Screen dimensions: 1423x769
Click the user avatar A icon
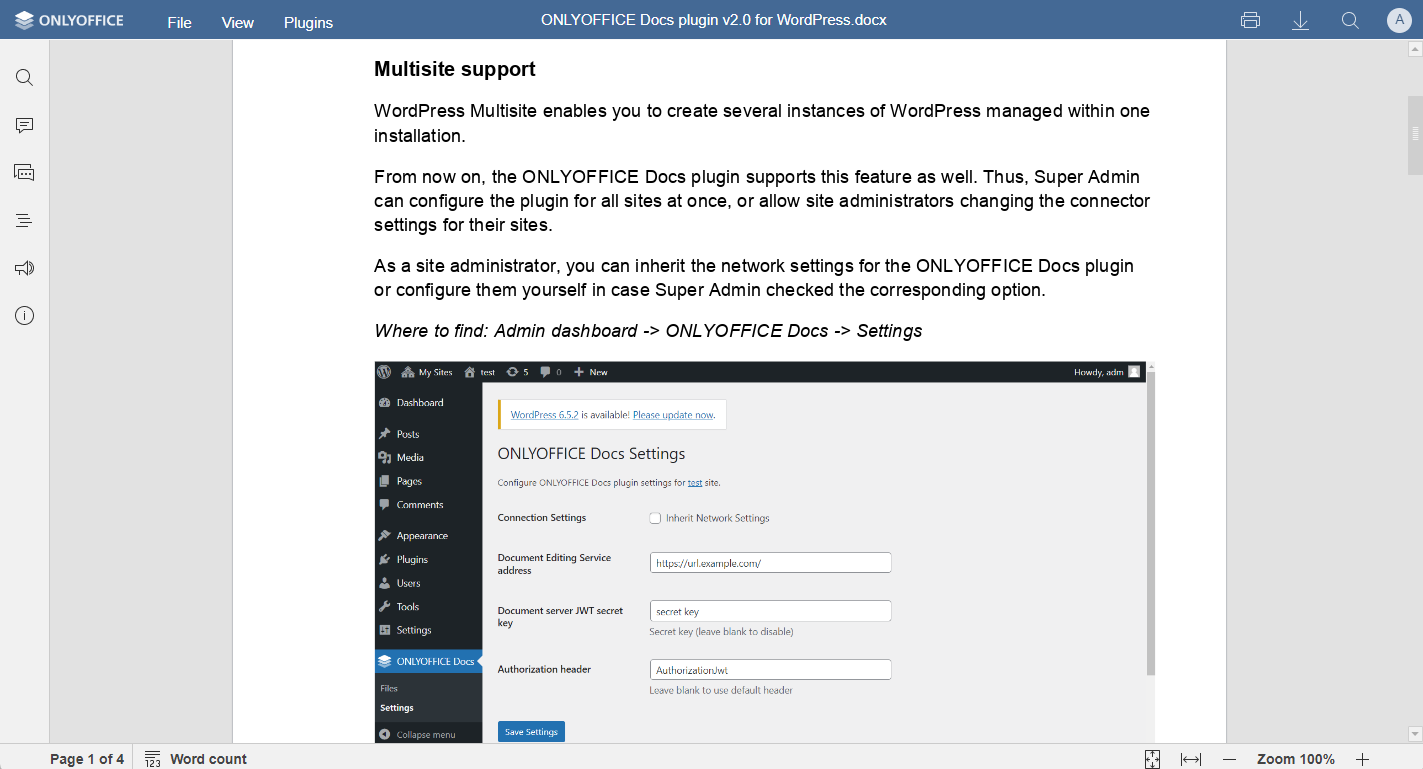1399,21
